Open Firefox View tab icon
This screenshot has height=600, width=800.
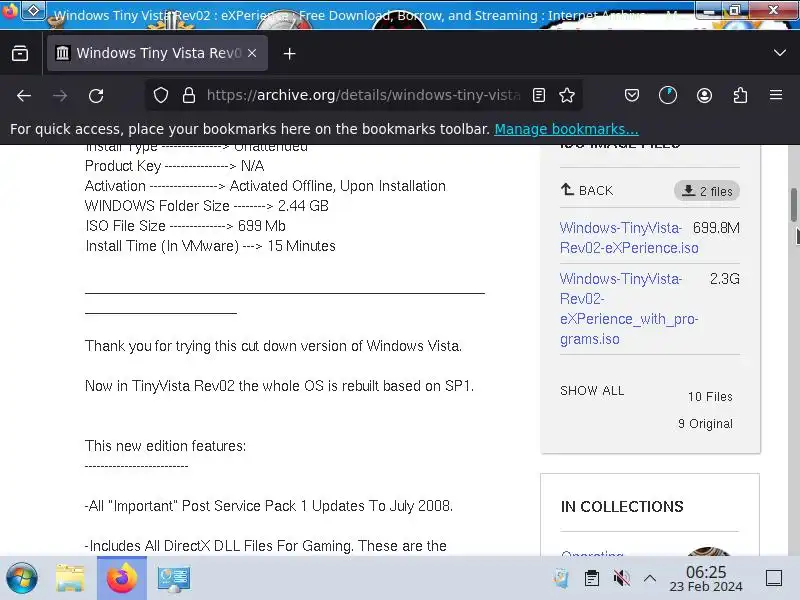click(20, 53)
